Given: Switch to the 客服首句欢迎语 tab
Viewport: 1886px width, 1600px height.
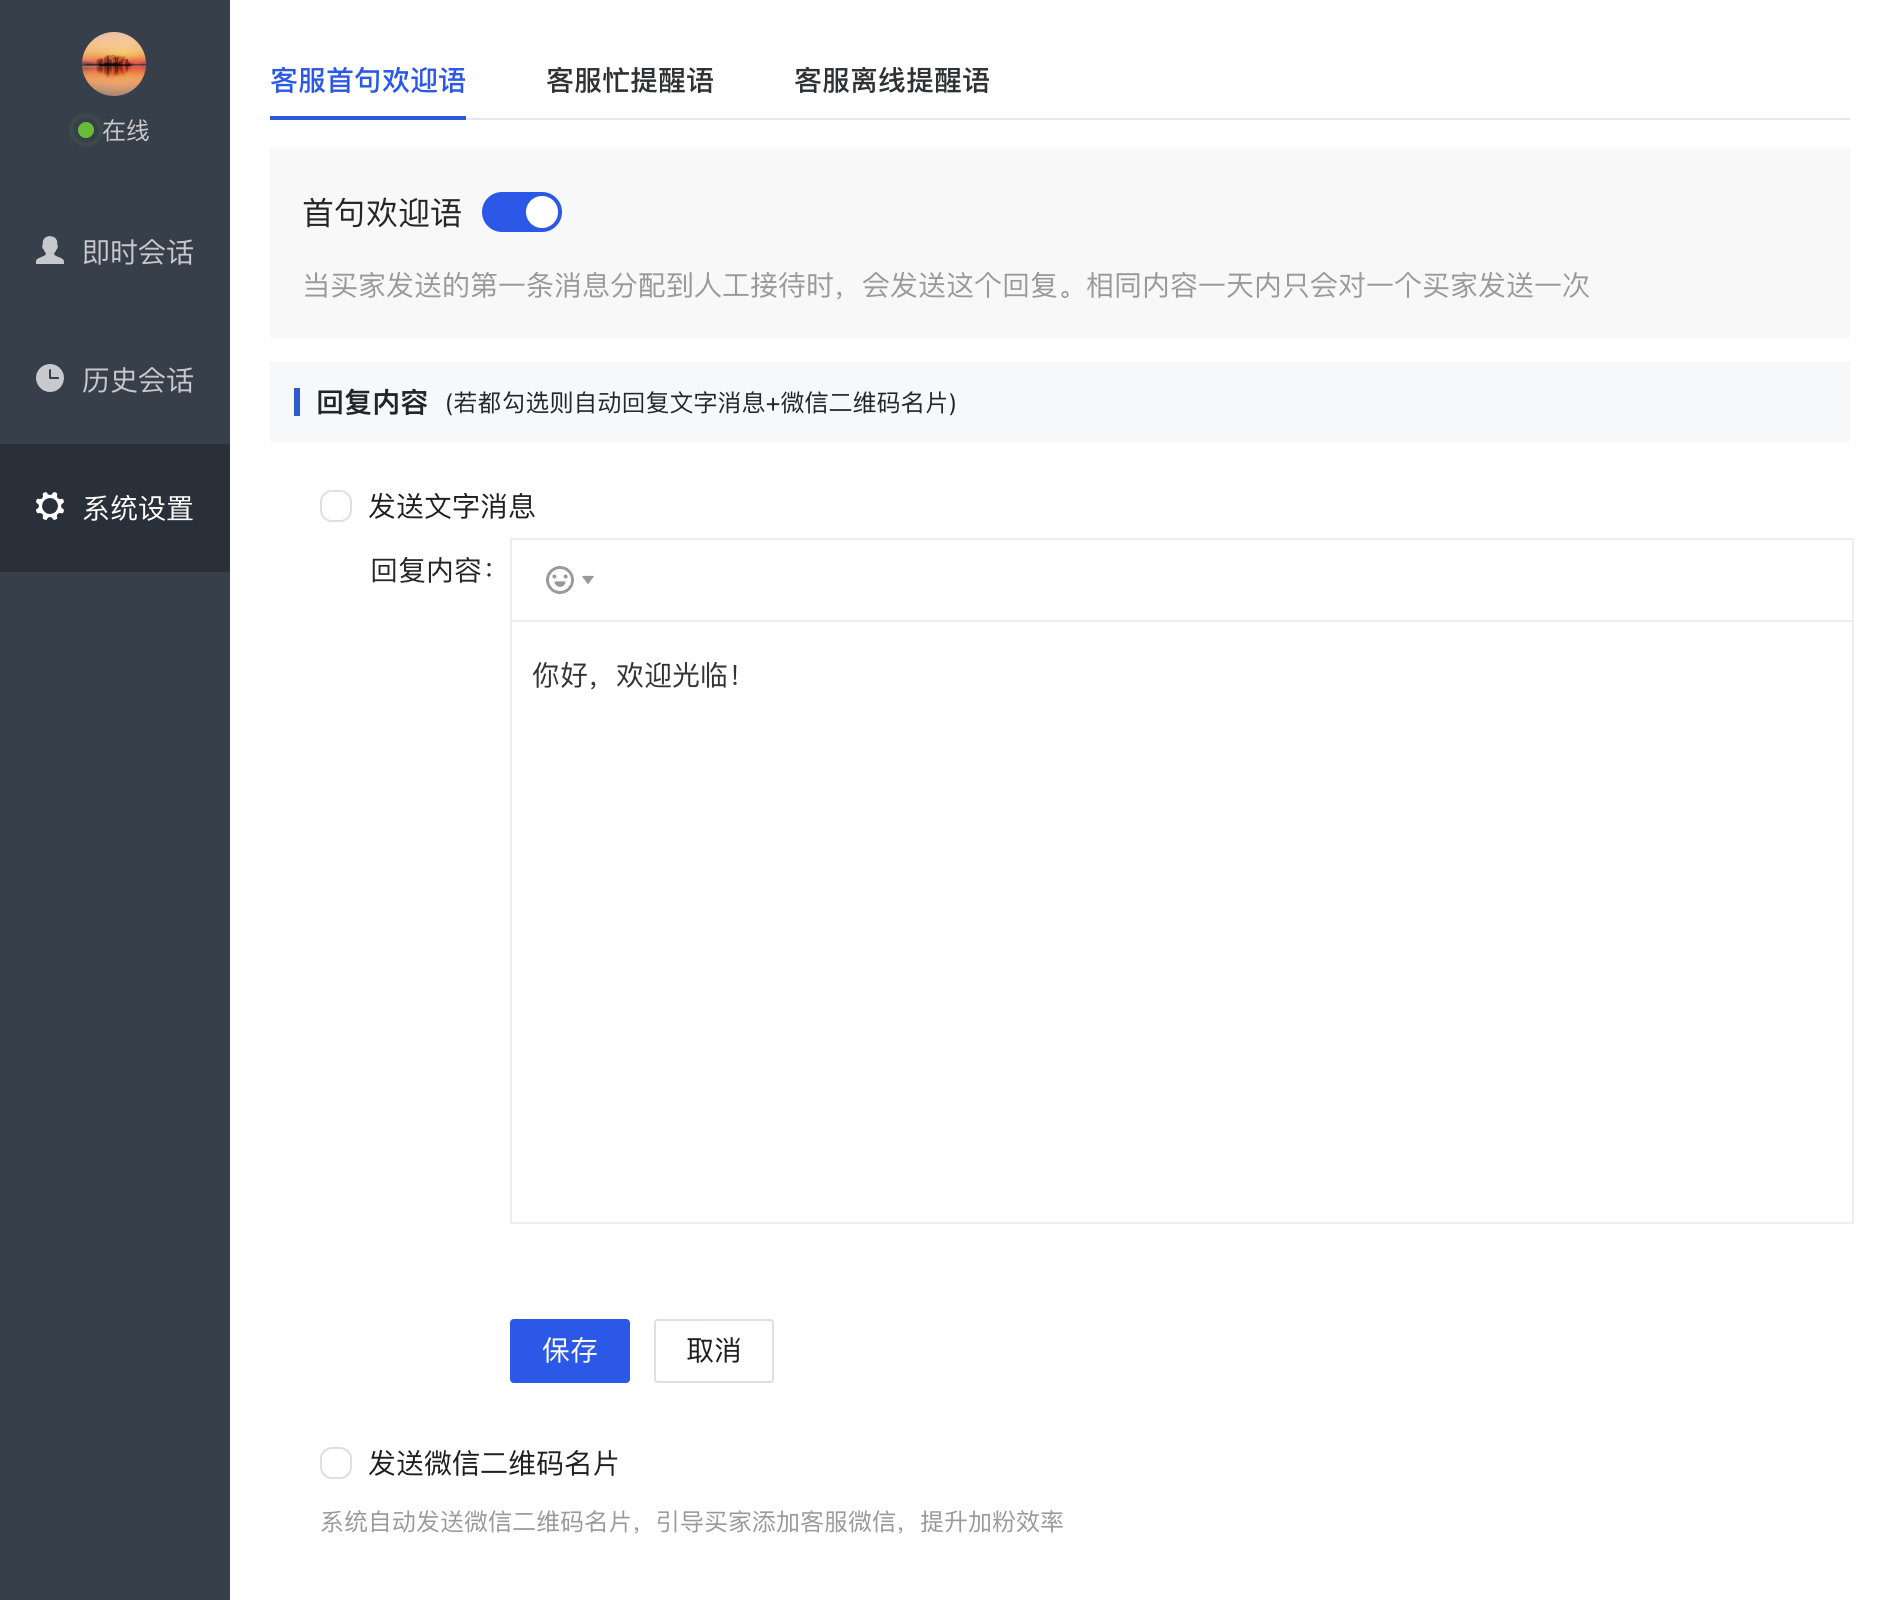Looking at the screenshot, I should [368, 81].
